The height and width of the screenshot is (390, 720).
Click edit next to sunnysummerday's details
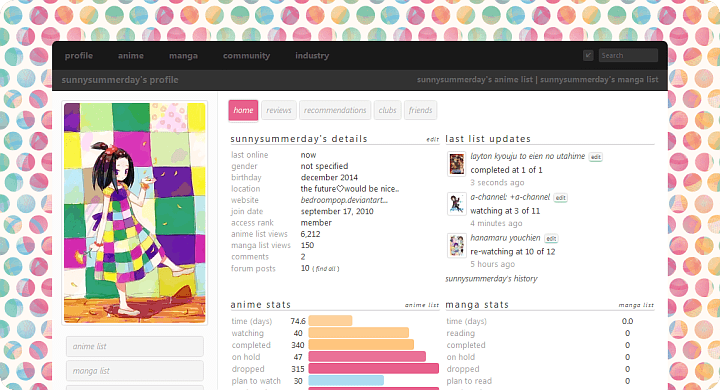pyautogui.click(x=433, y=139)
